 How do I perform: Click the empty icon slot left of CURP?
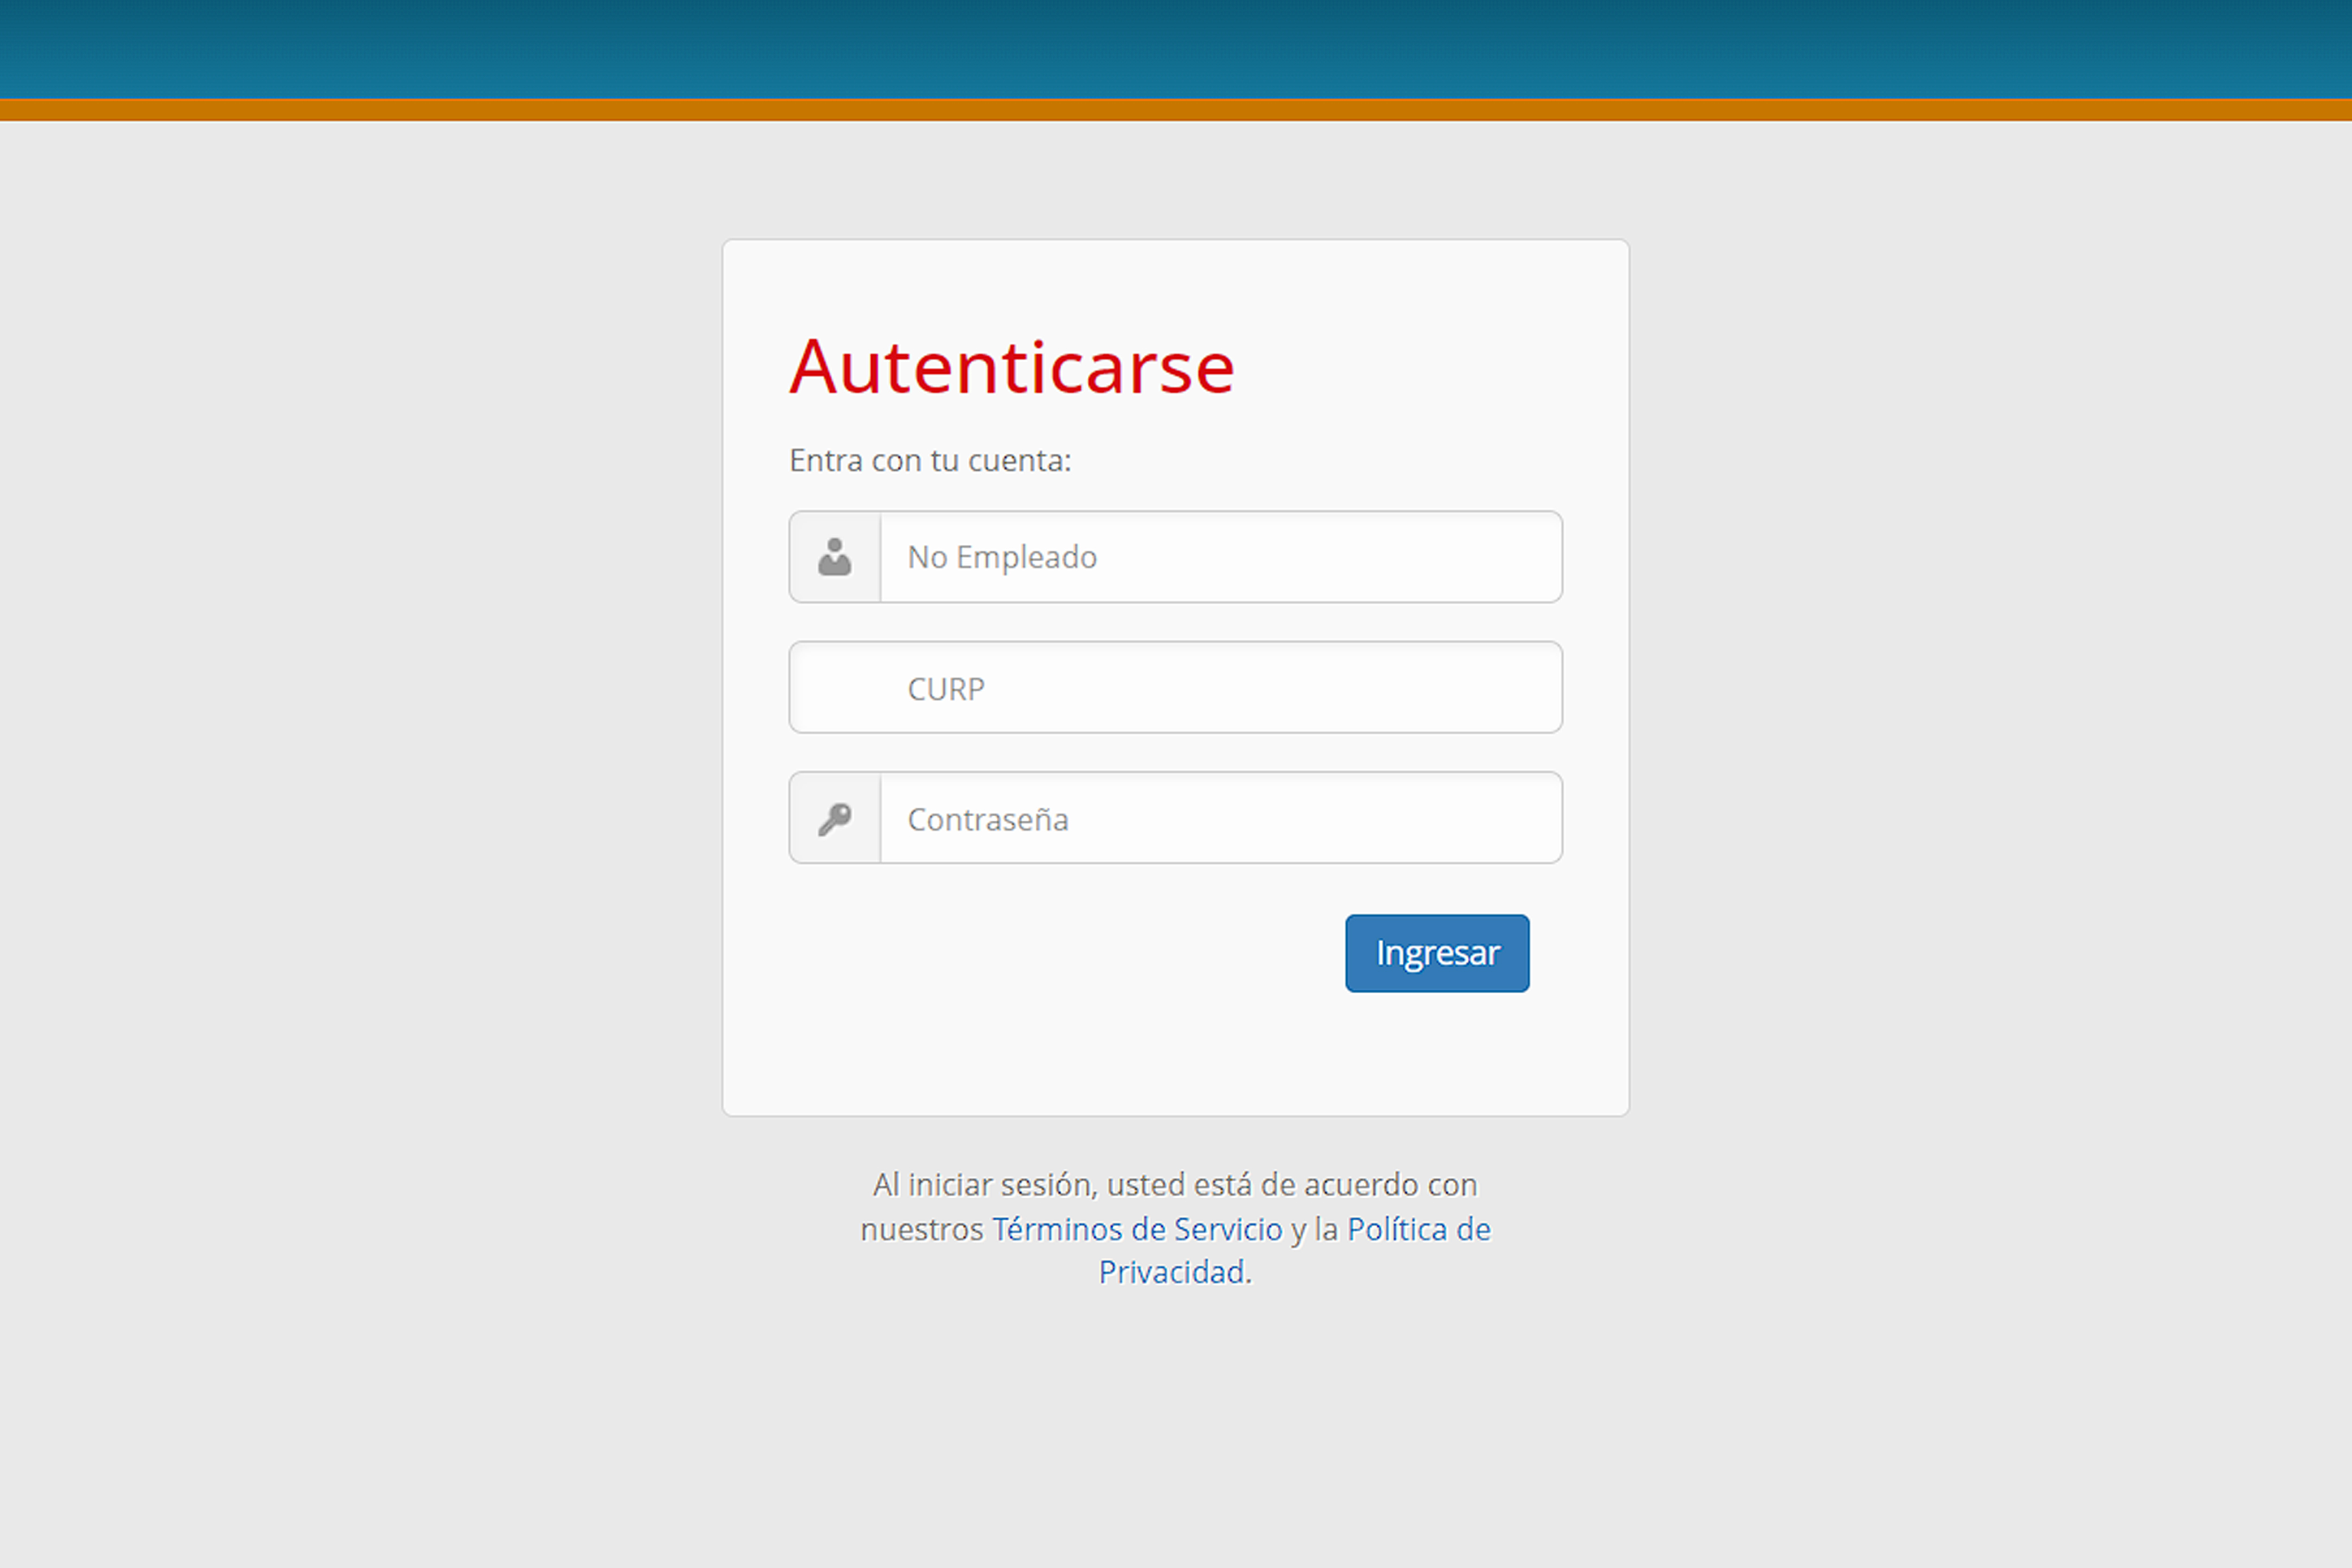[834, 688]
